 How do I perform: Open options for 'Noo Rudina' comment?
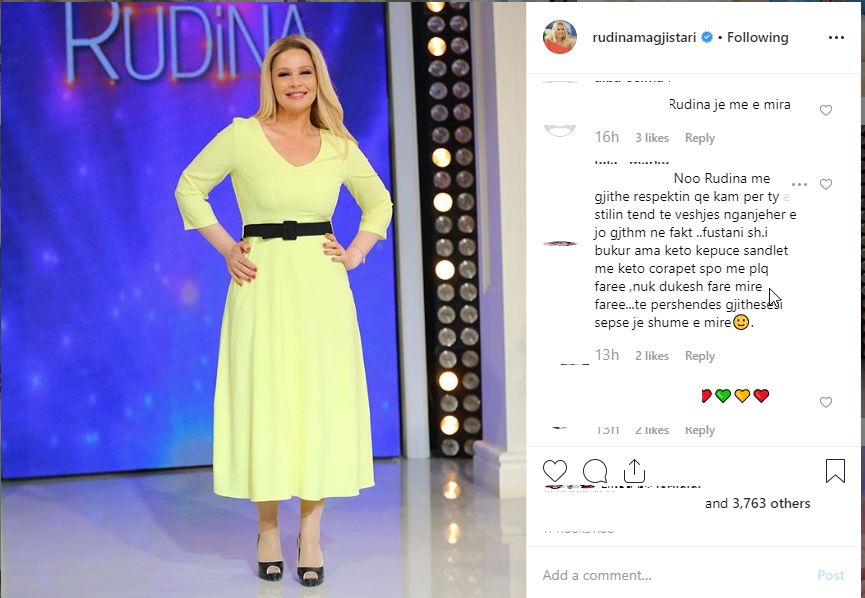click(799, 184)
